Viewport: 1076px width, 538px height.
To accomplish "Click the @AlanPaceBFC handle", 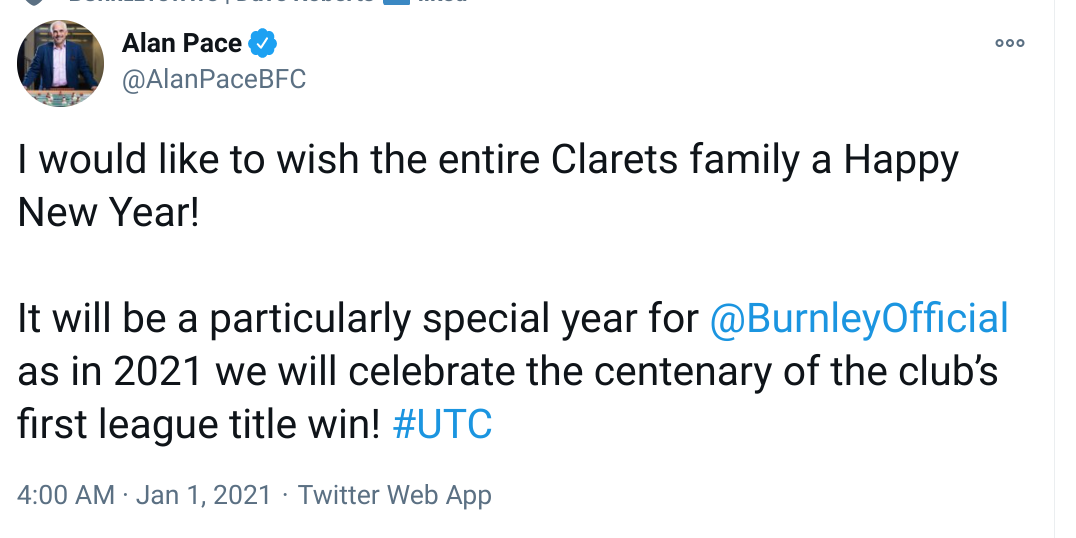I will [213, 80].
